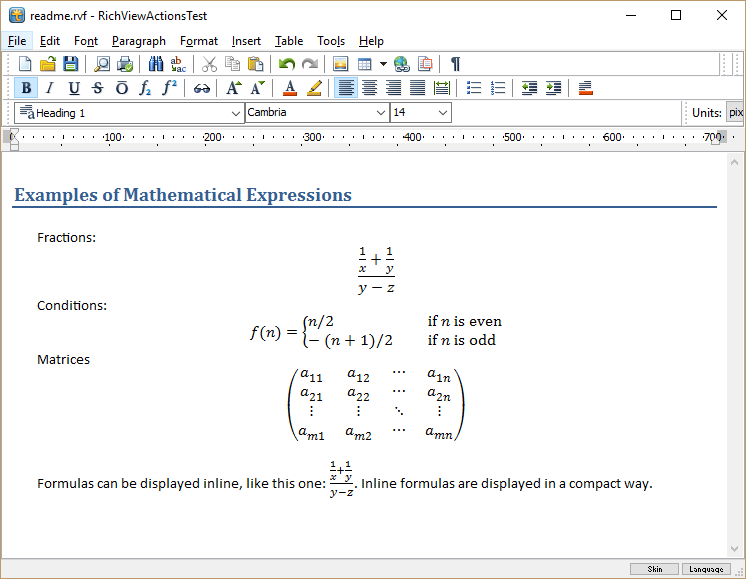Click the grow font size icon
Screen dimensions: 746x579
[233, 88]
